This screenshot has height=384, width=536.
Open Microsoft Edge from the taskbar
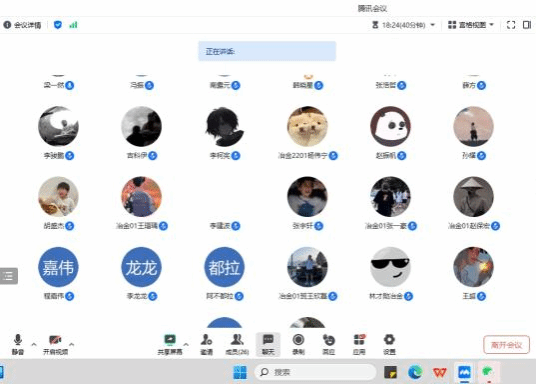pos(415,372)
